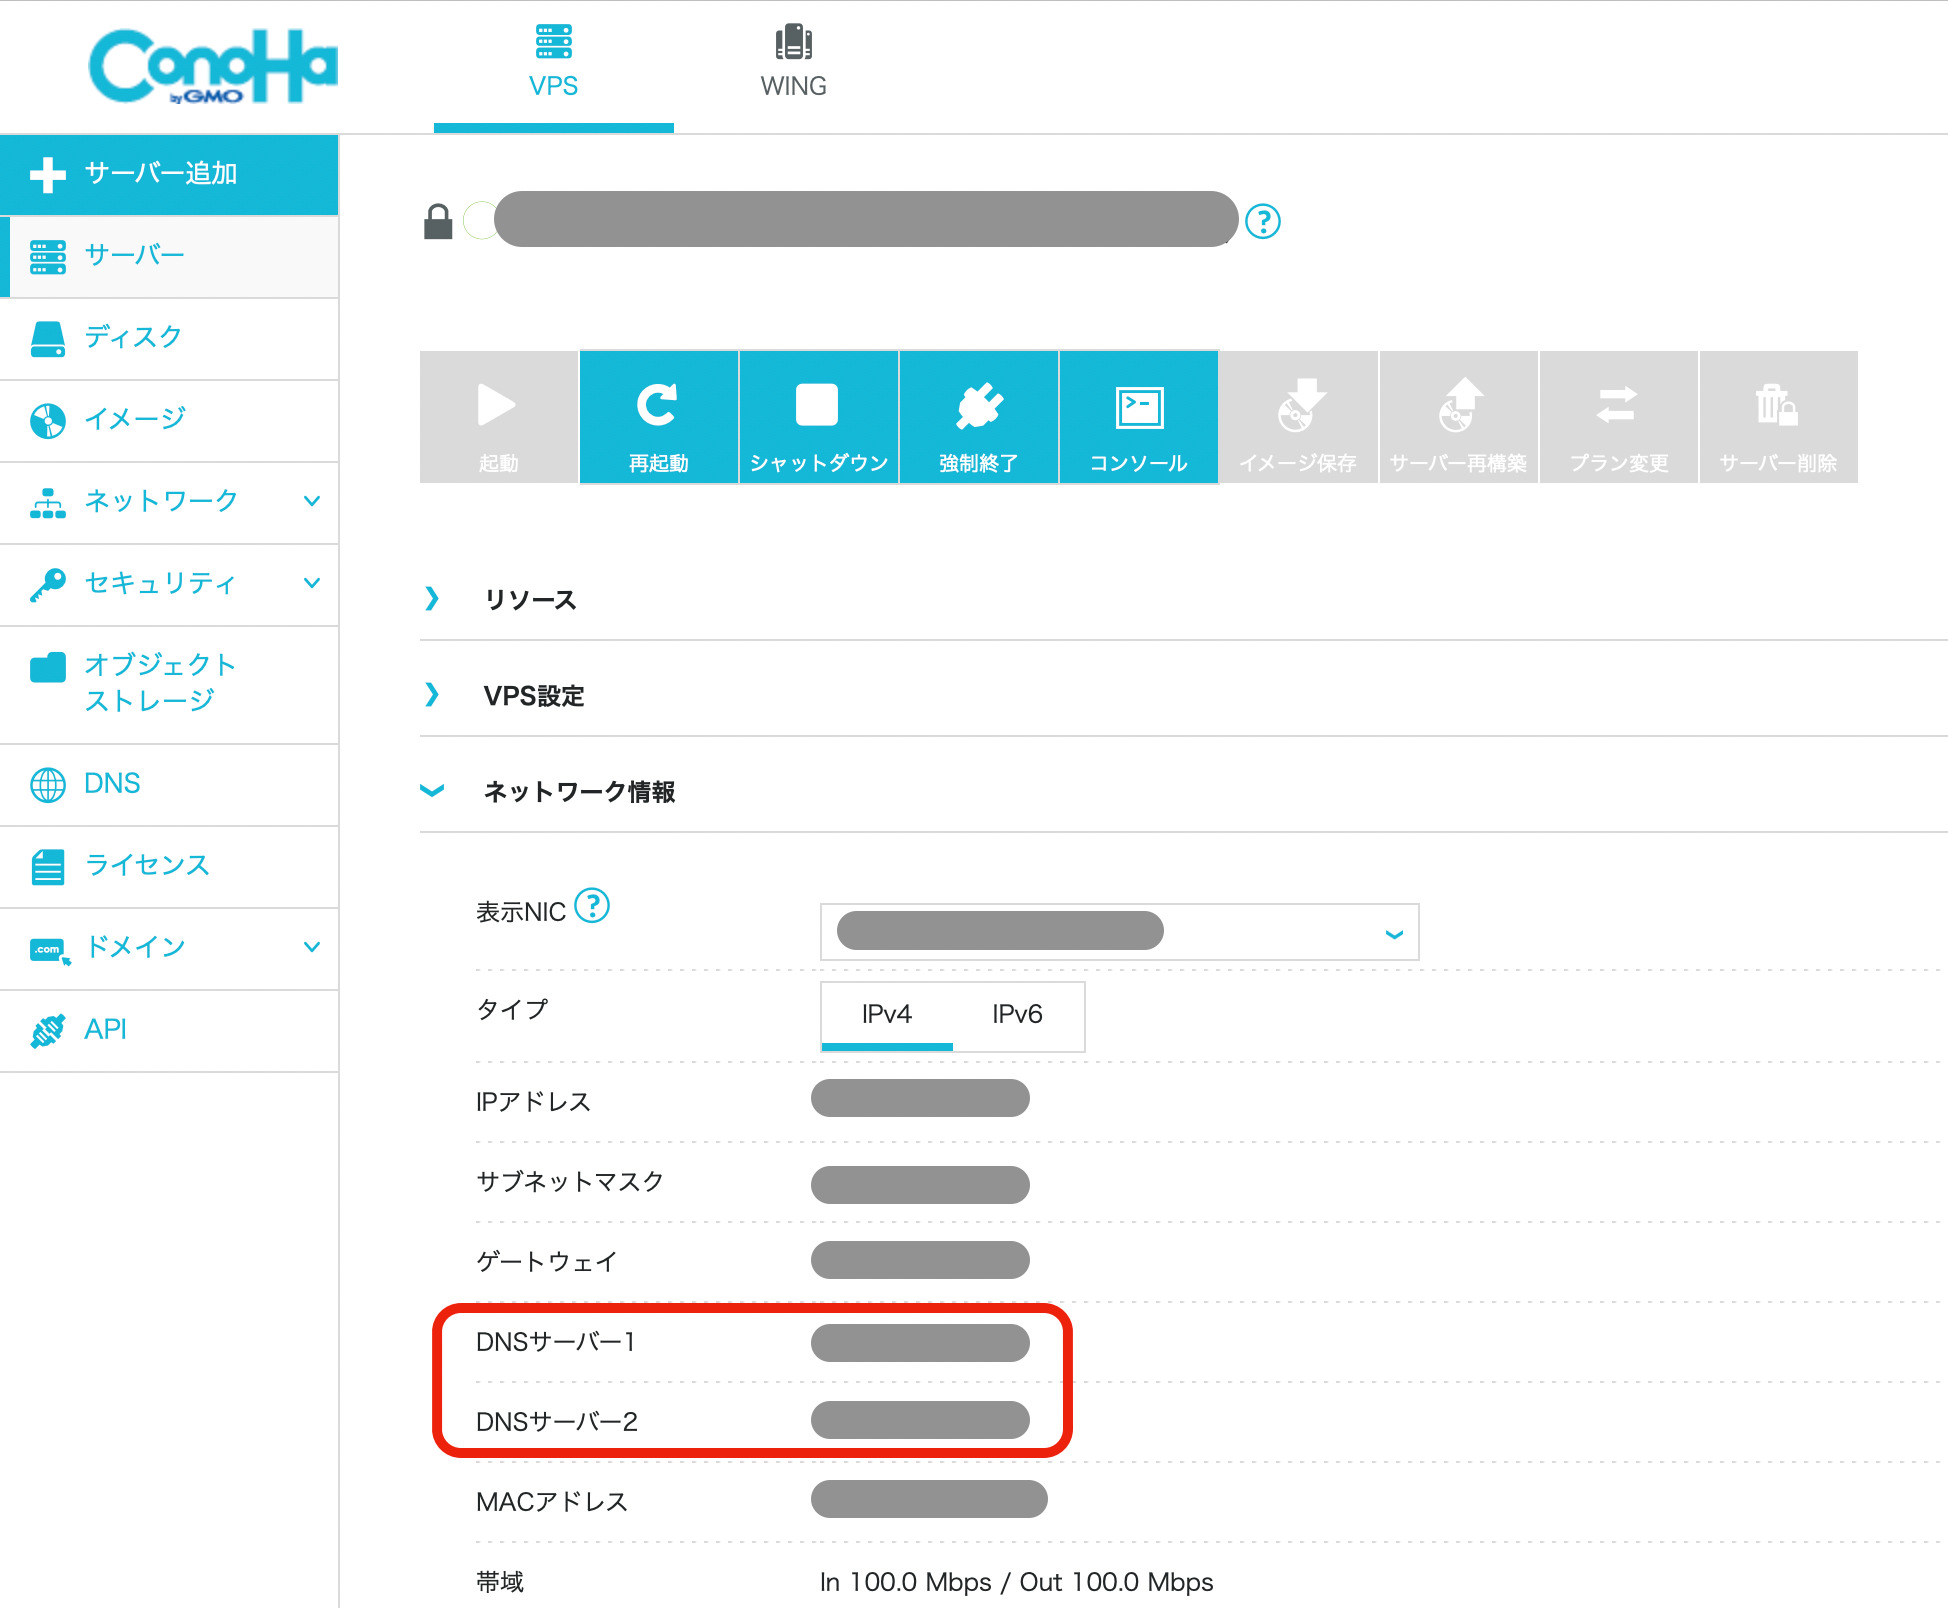Select the 再起動 (restart) server icon
The width and height of the screenshot is (1948, 1608).
[658, 417]
